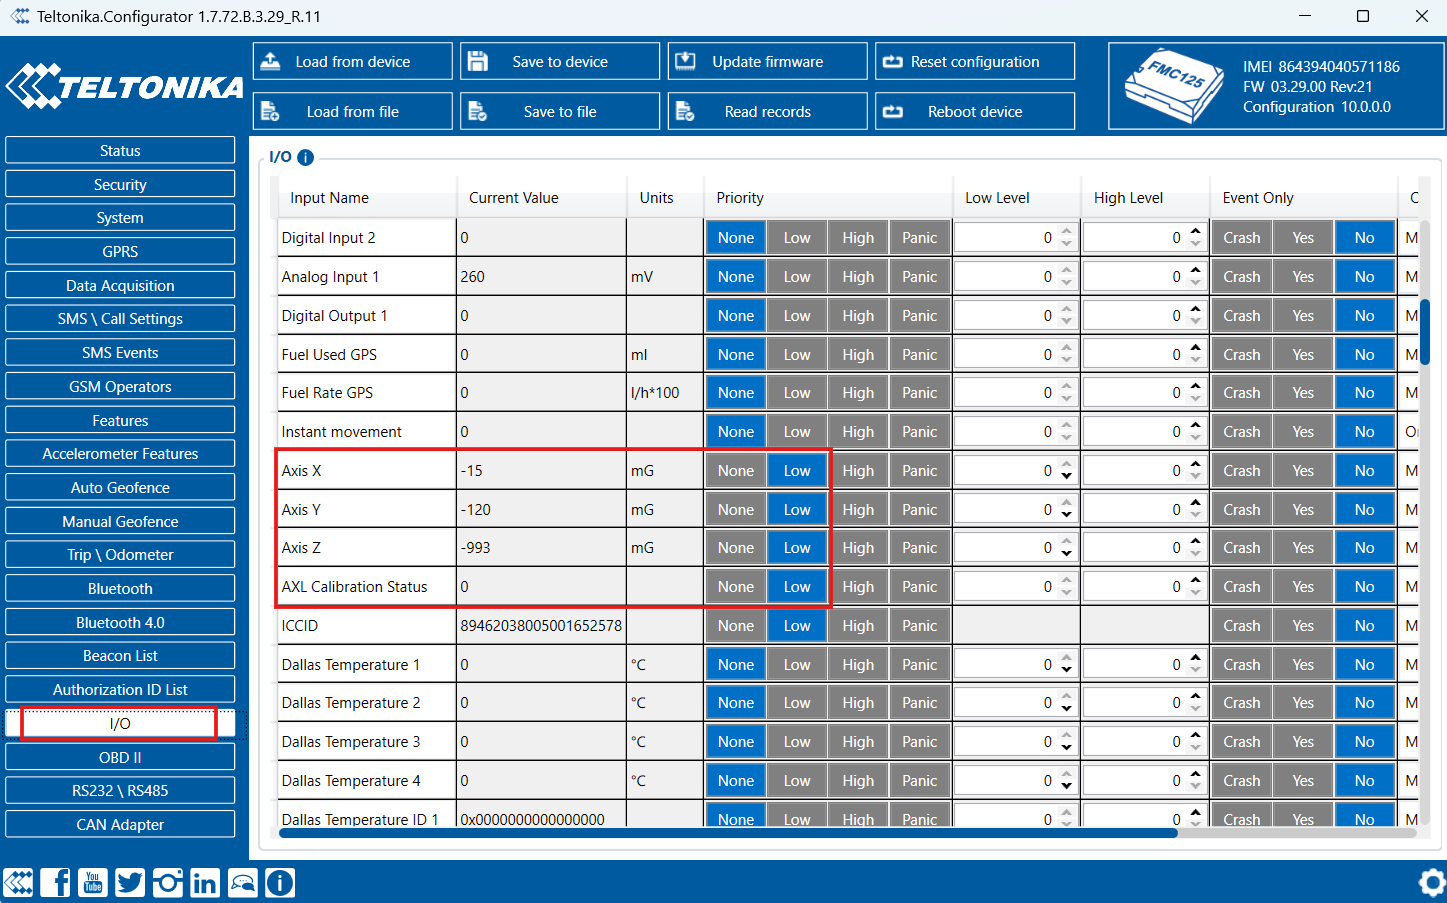Open the Bluetooth 4.0 section
Screen dimensions: 1447x903
point(120,623)
